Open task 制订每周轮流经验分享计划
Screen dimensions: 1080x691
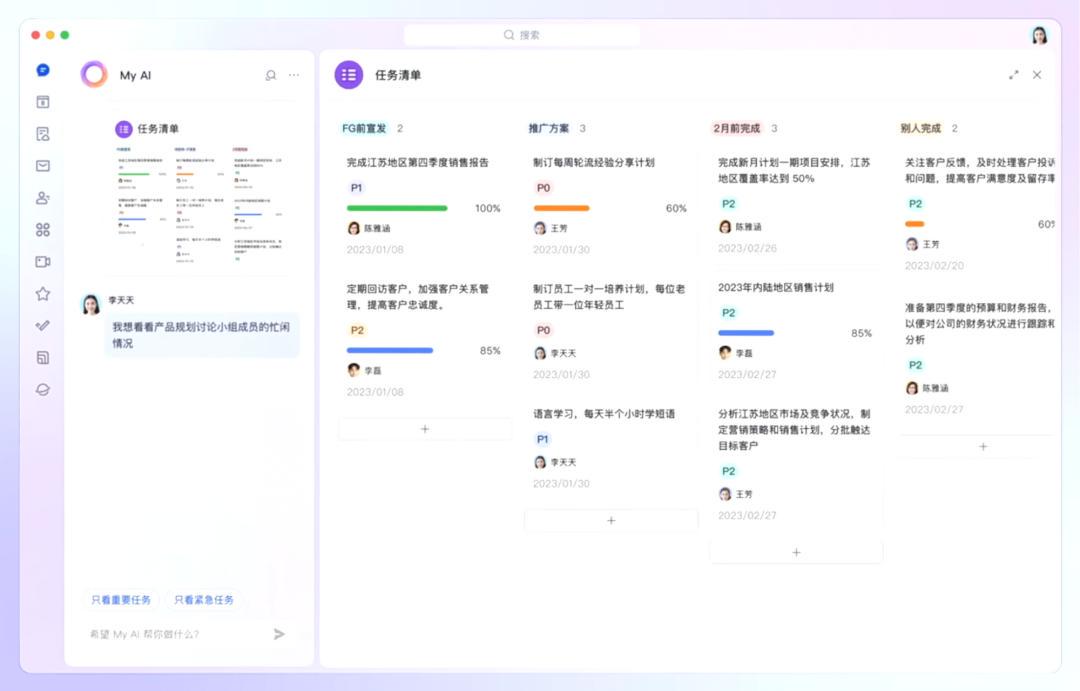coord(594,163)
